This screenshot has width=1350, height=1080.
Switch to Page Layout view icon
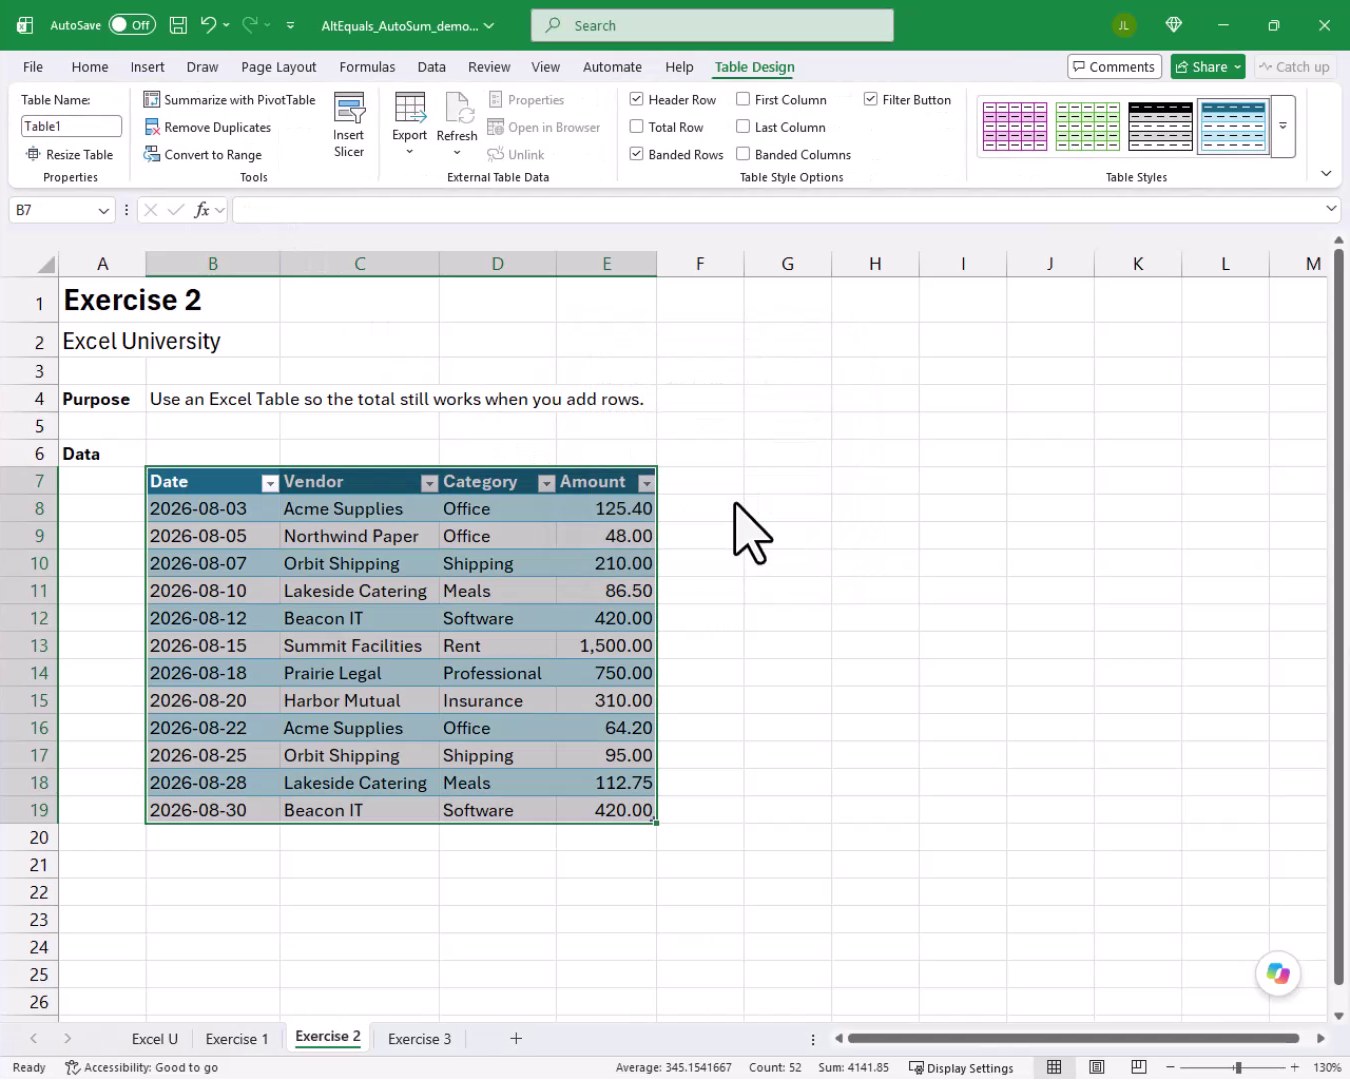pyautogui.click(x=1097, y=1067)
